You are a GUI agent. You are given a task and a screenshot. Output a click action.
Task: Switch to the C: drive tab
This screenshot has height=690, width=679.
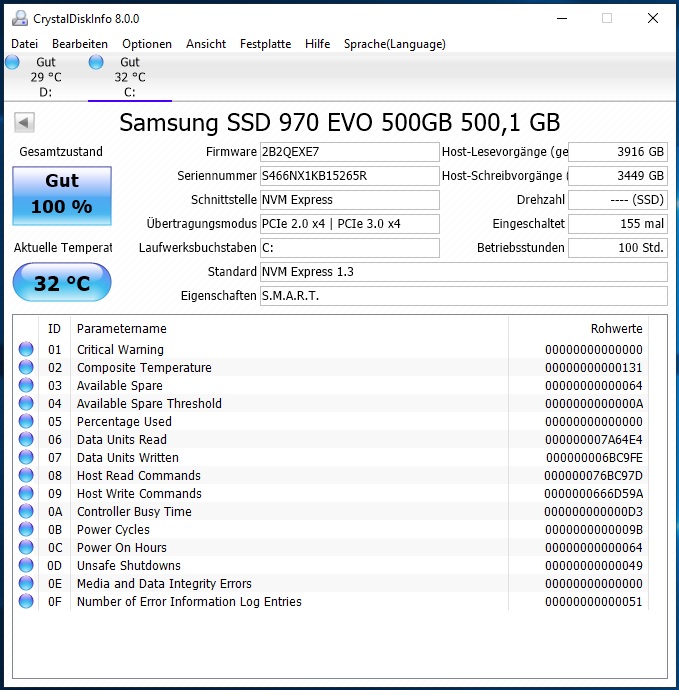point(130,77)
